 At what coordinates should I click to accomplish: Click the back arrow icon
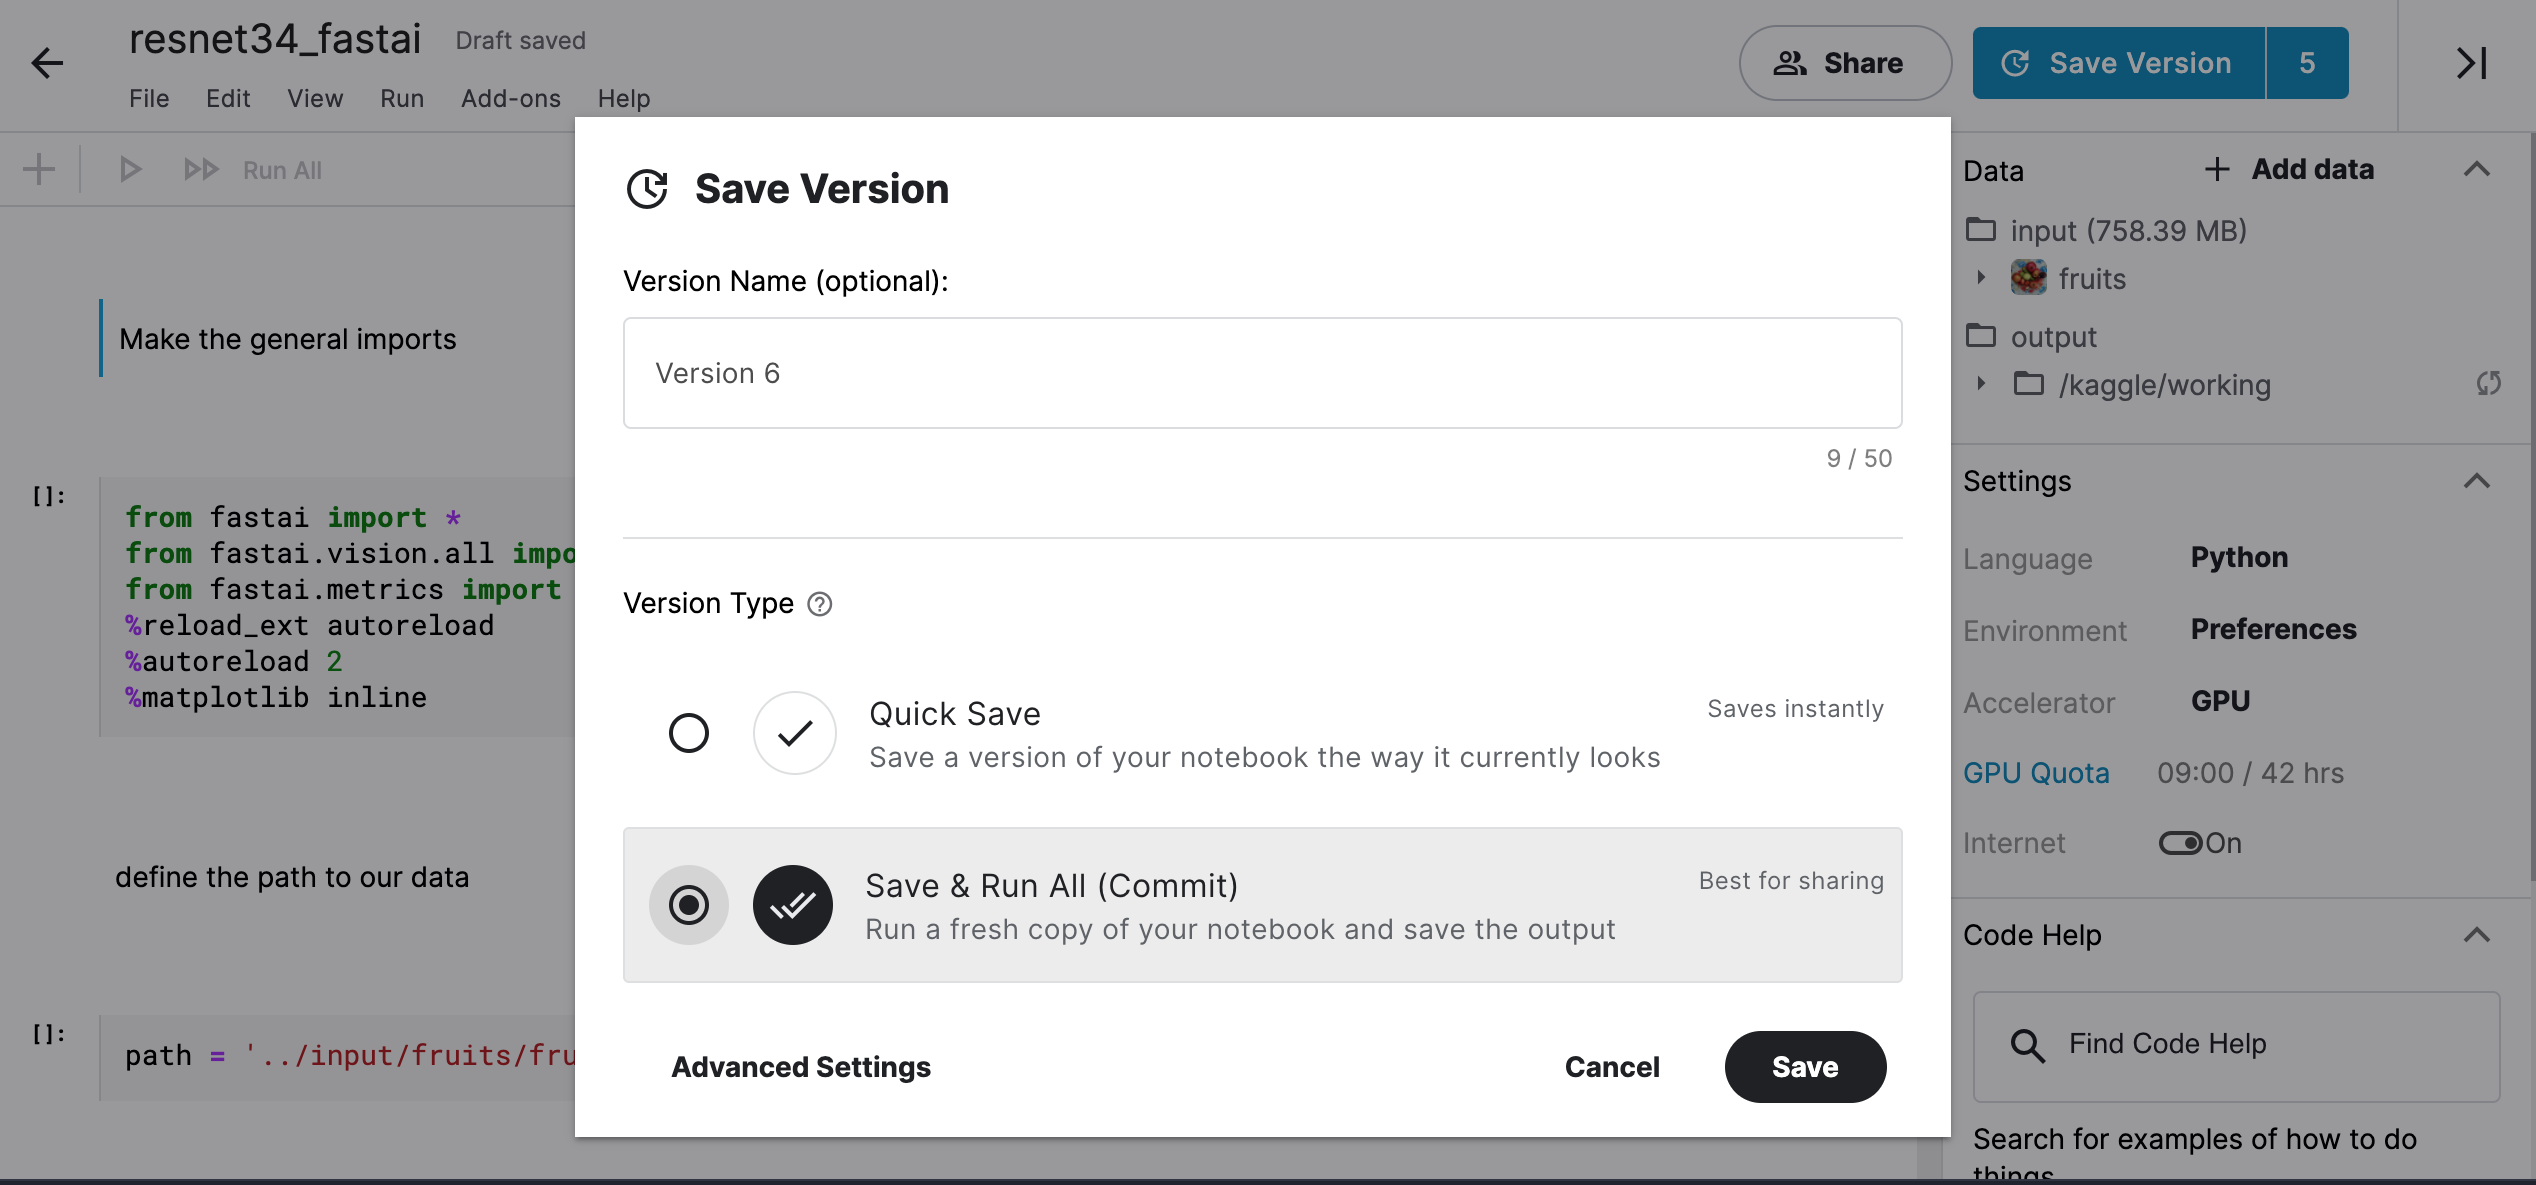pos(47,63)
